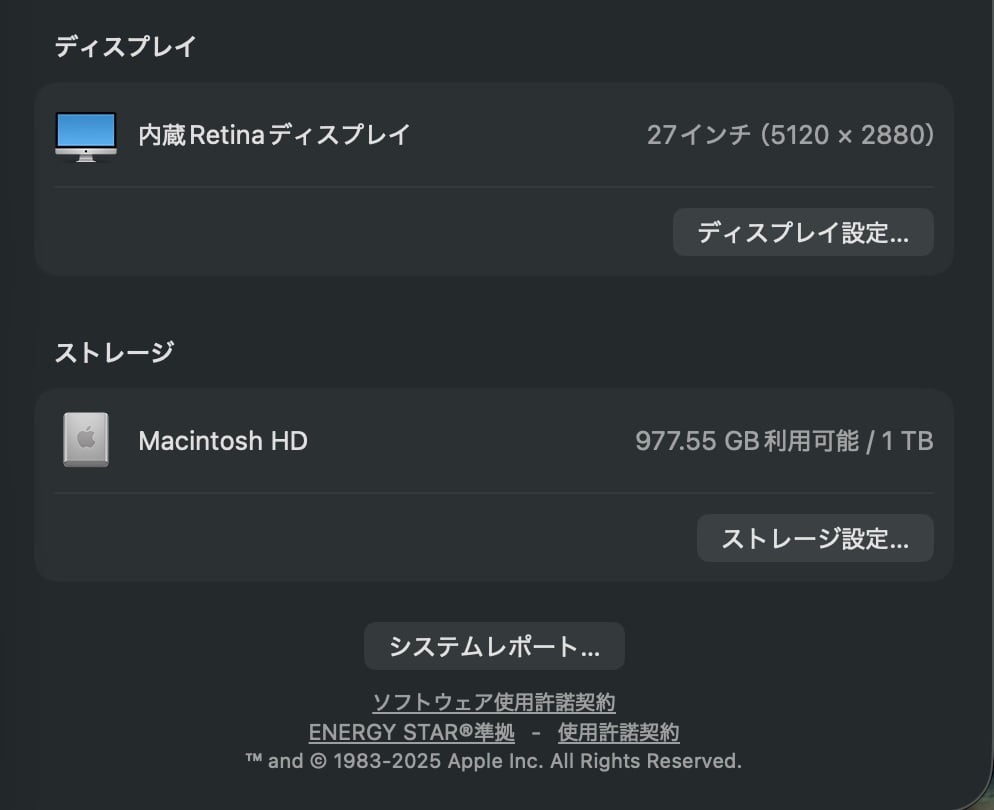The width and height of the screenshot is (994, 810).
Task: Click the ディスプレイ section heading
Action: tap(125, 46)
